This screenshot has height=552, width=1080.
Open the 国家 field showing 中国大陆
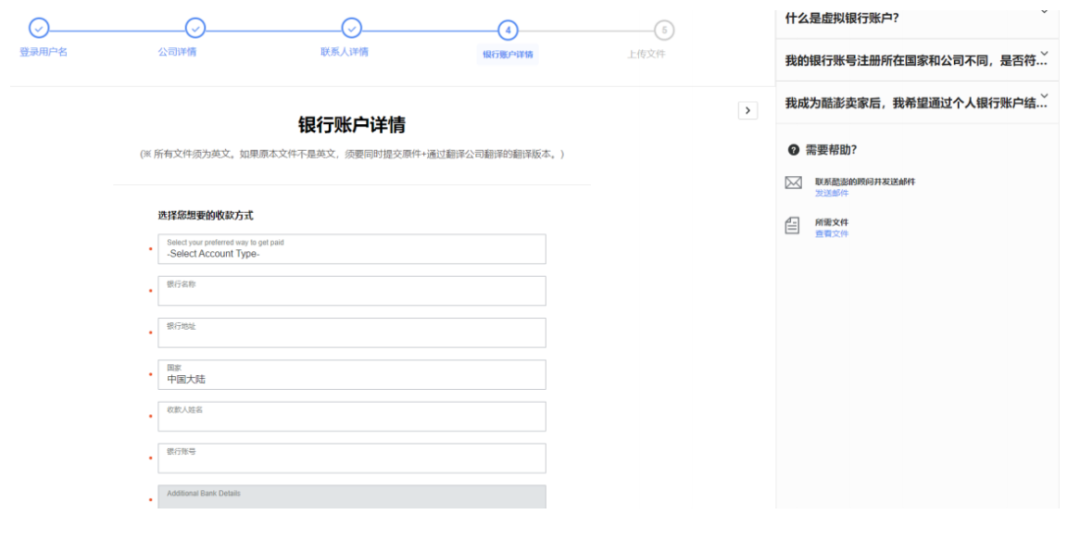coord(351,375)
